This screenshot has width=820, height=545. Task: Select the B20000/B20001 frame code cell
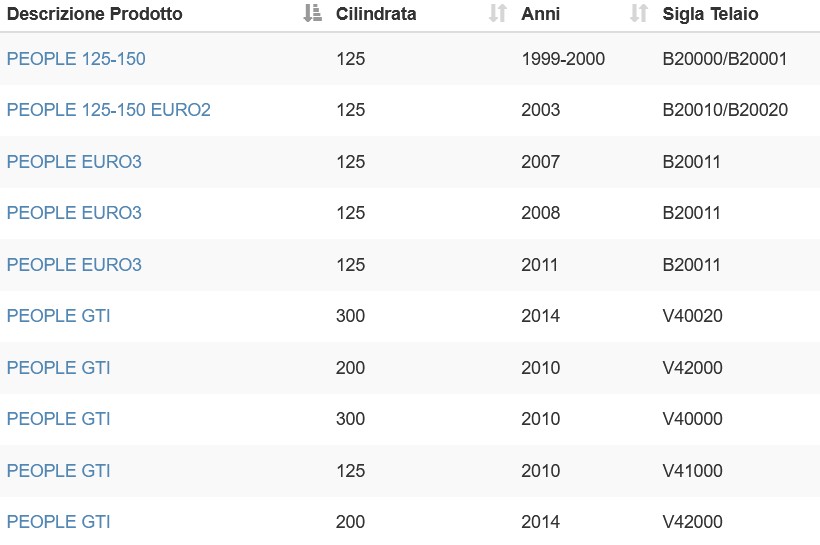click(x=724, y=59)
